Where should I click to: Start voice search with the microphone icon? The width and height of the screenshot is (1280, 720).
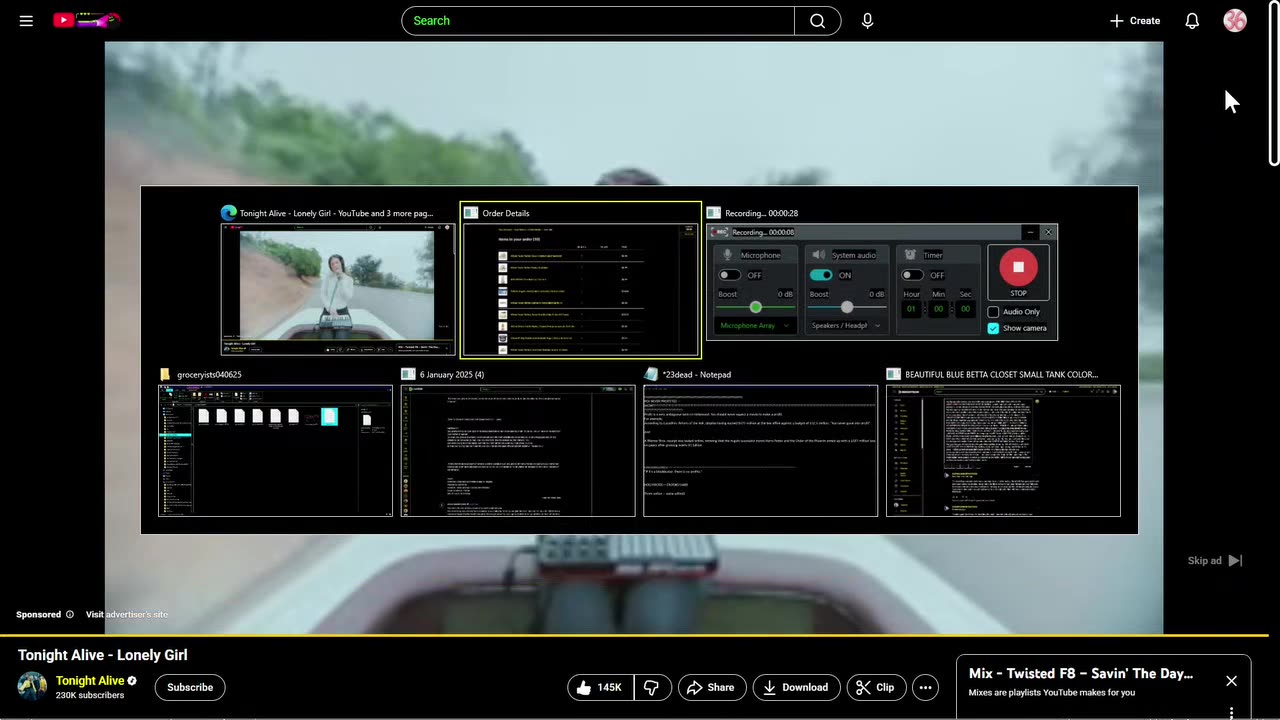click(867, 20)
